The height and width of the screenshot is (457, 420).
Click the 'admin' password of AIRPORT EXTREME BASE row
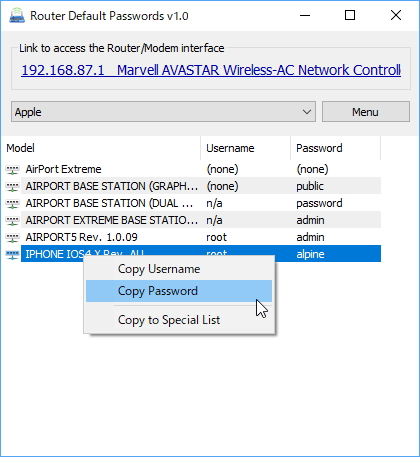coord(310,220)
